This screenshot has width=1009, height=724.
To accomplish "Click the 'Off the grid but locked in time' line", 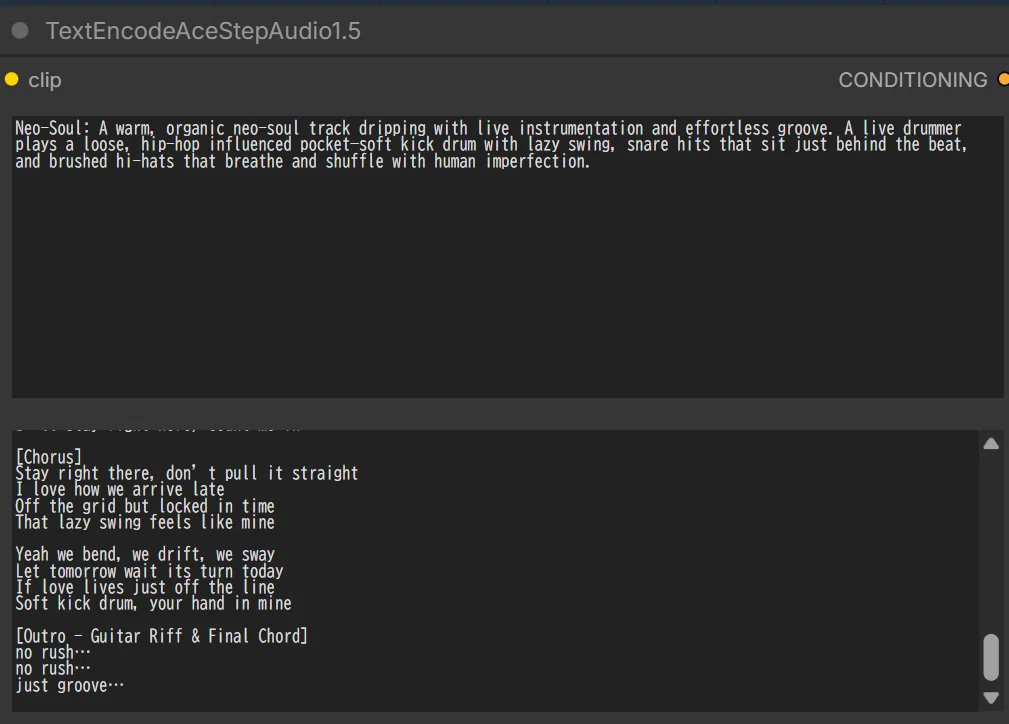I will pos(145,506).
